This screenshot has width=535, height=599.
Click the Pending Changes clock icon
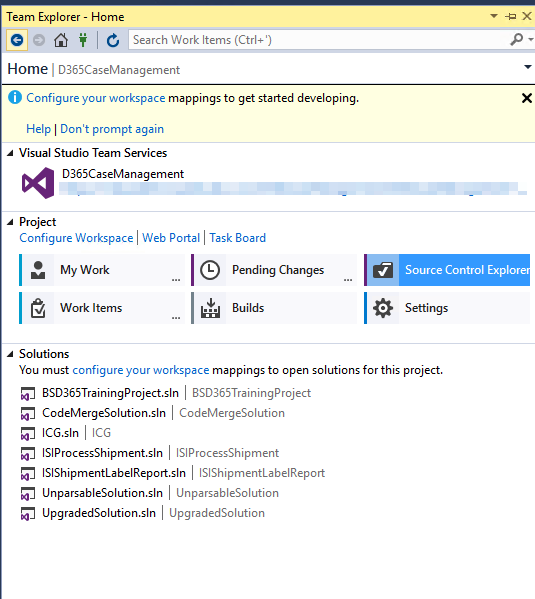click(x=210, y=270)
